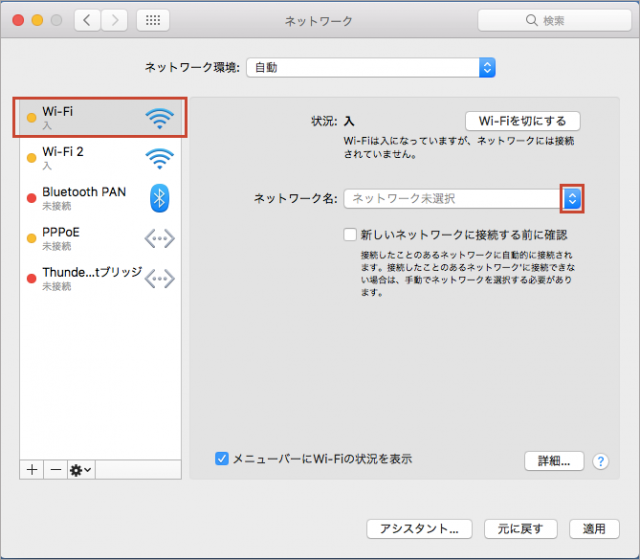Uncheck show Wi-Fi status in menu bar
640x560 pixels.
(x=222, y=459)
